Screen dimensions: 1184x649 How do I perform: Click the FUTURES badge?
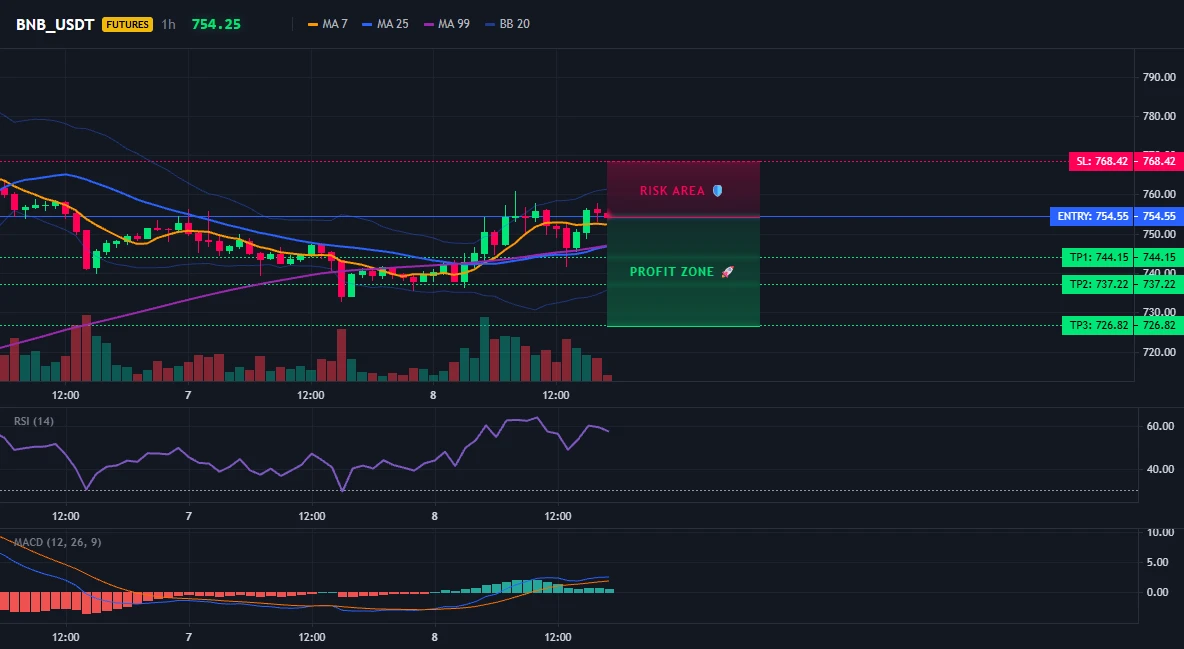coord(128,24)
